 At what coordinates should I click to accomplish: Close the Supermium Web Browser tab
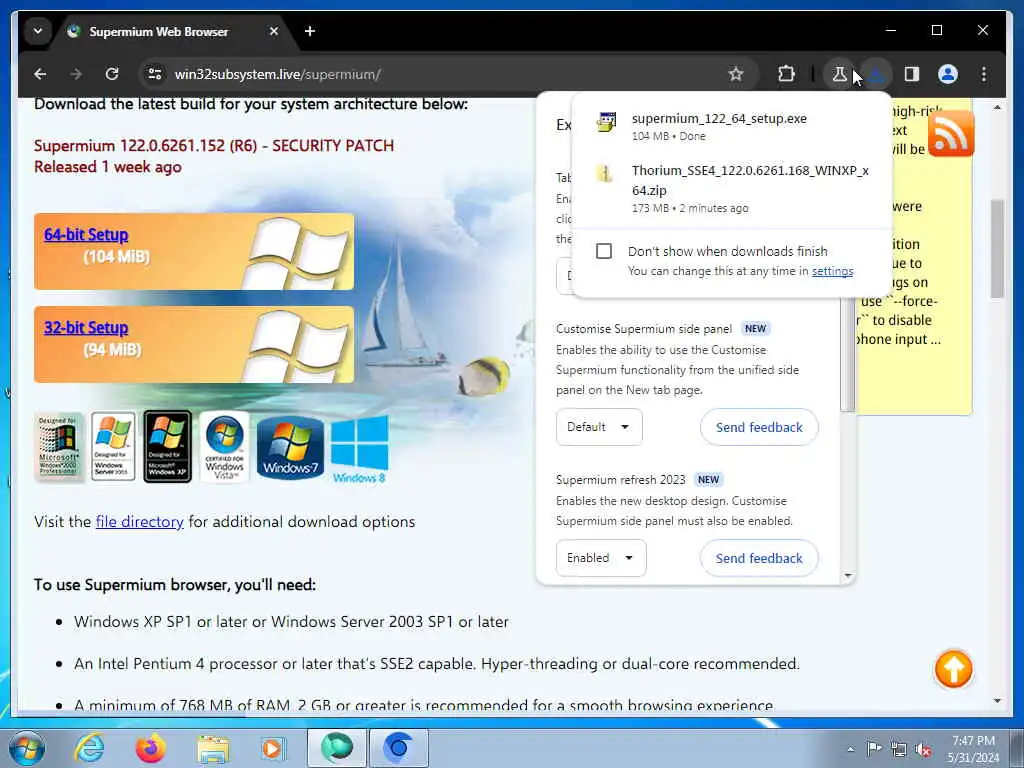(274, 31)
